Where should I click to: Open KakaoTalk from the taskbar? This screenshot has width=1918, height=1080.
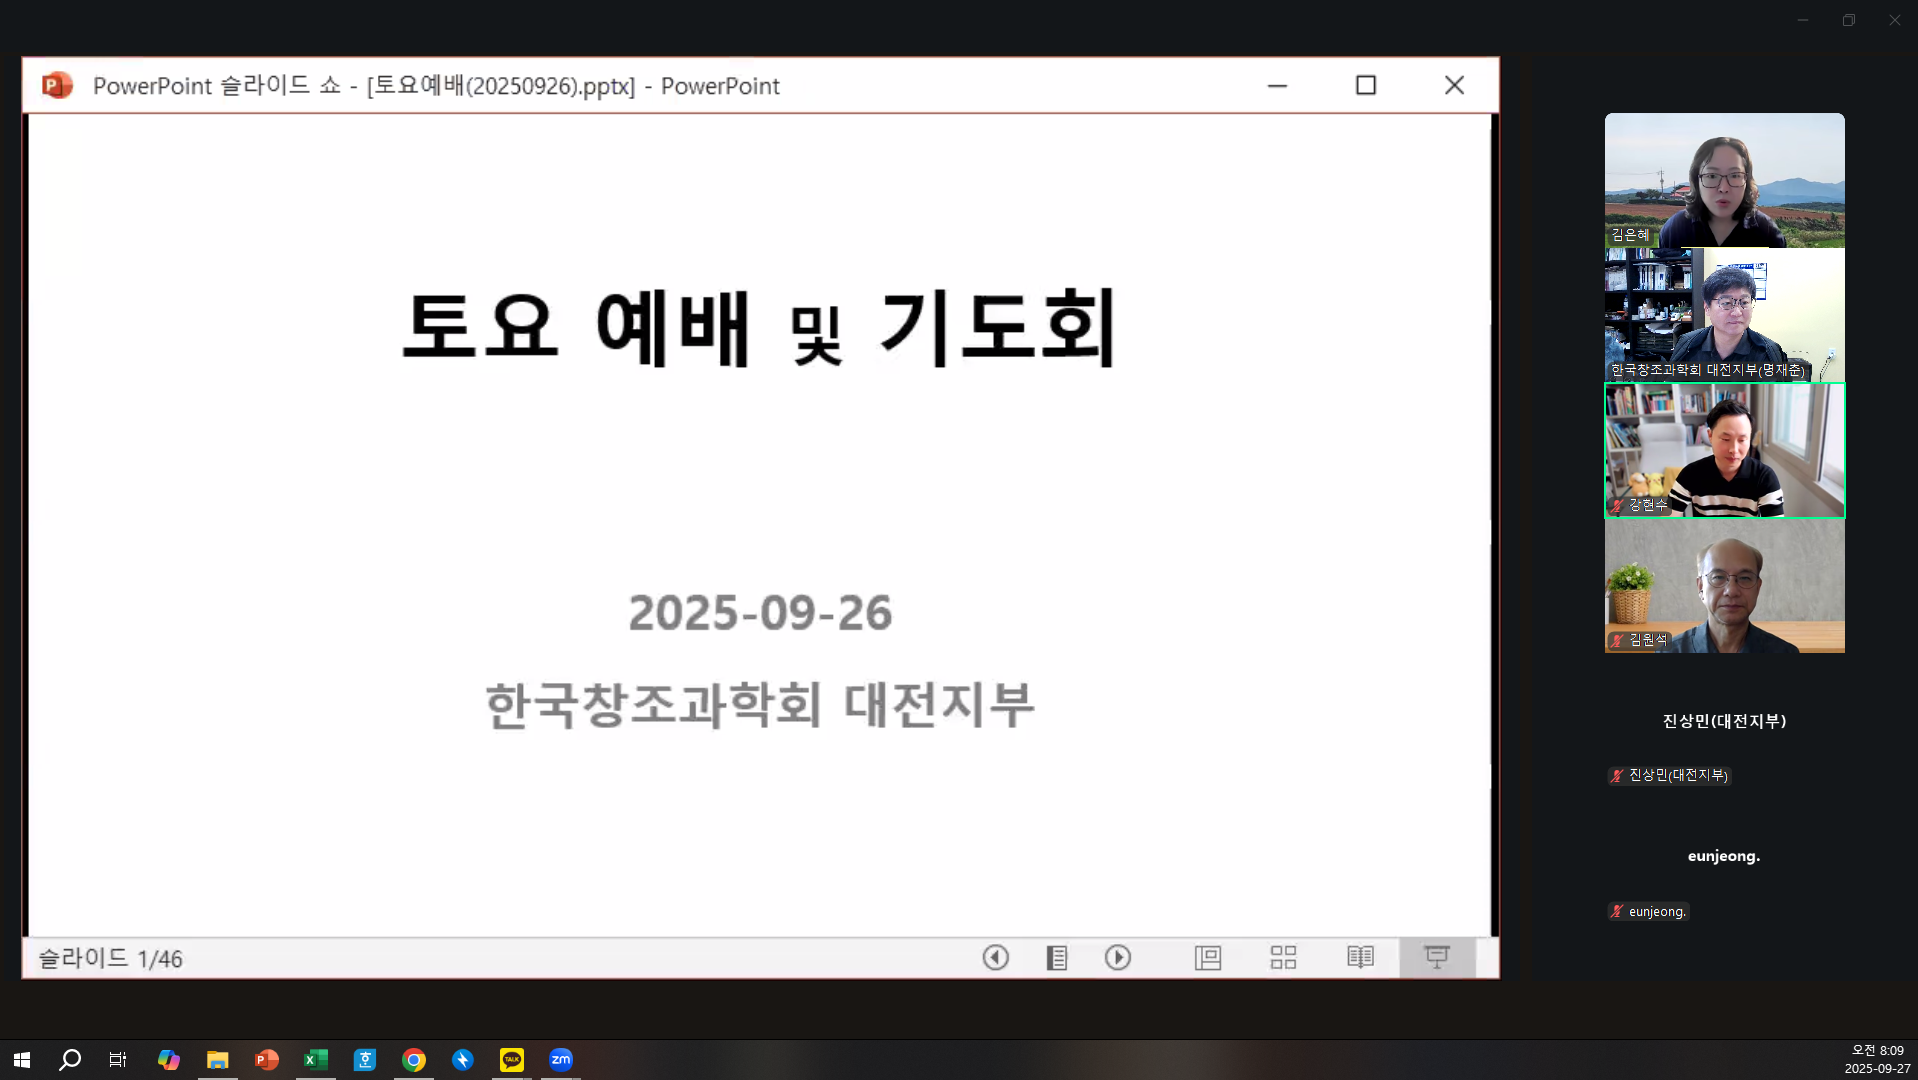tap(512, 1060)
